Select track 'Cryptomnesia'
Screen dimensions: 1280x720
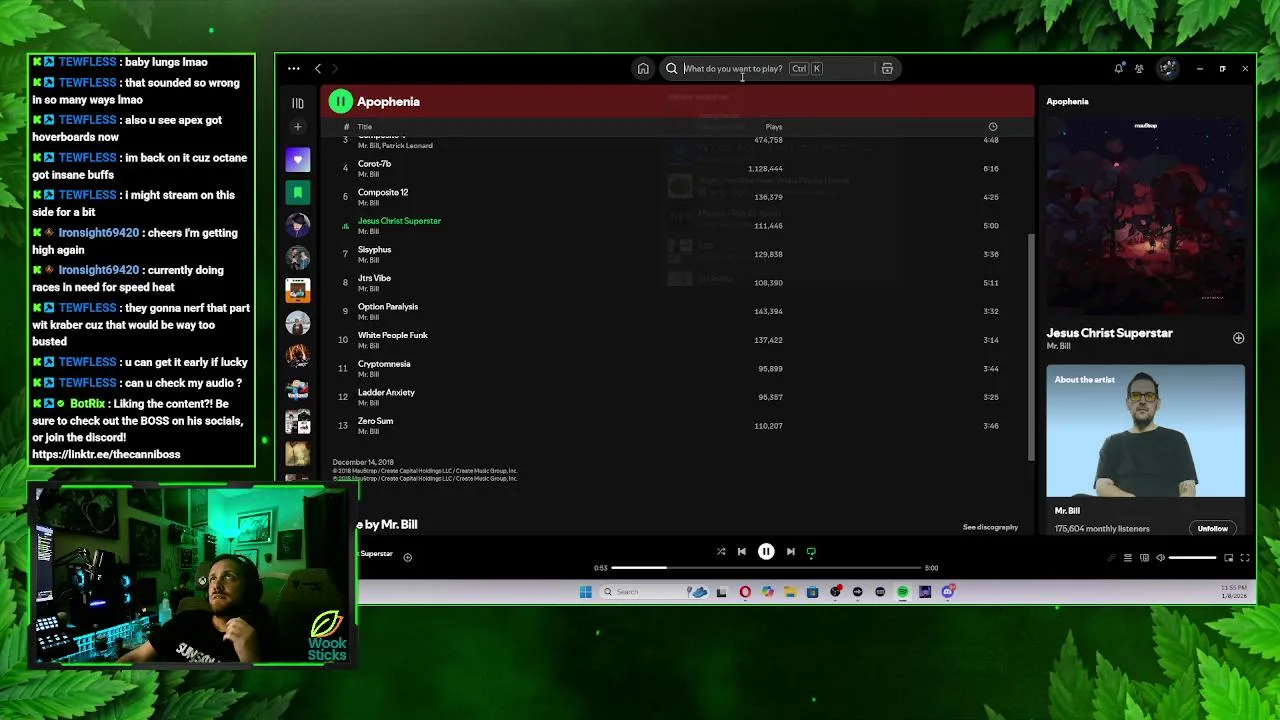click(x=678, y=369)
